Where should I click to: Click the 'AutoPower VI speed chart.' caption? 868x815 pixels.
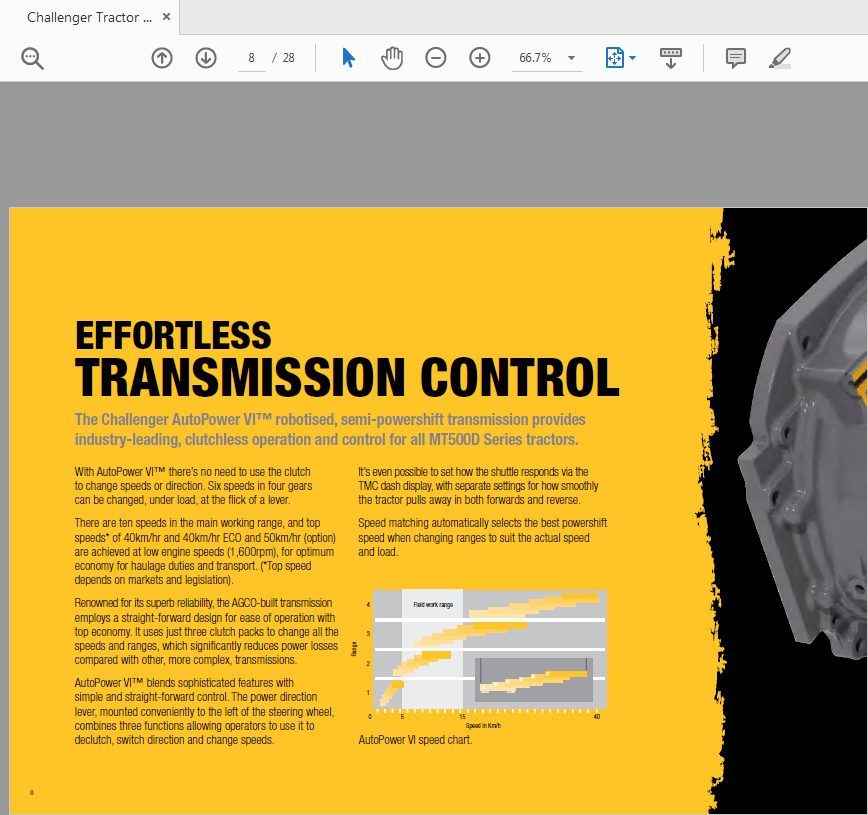point(415,740)
